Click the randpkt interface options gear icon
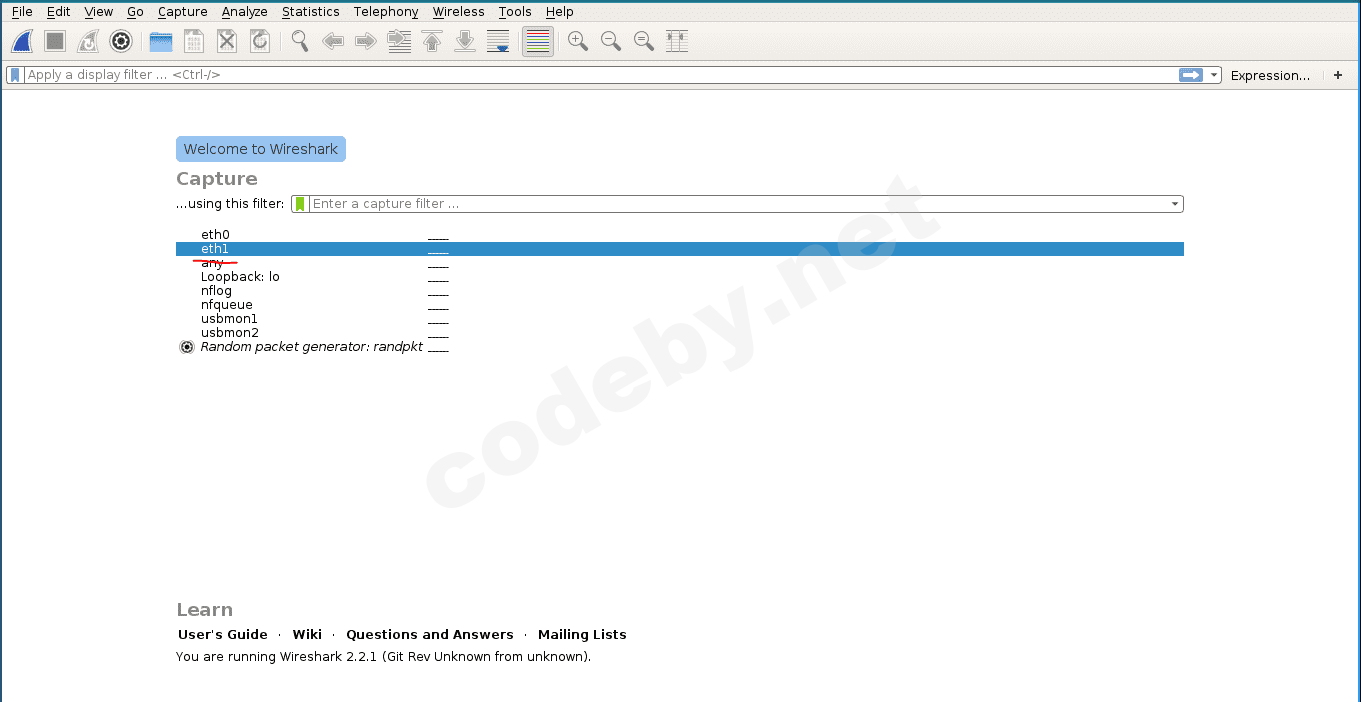 tap(186, 347)
